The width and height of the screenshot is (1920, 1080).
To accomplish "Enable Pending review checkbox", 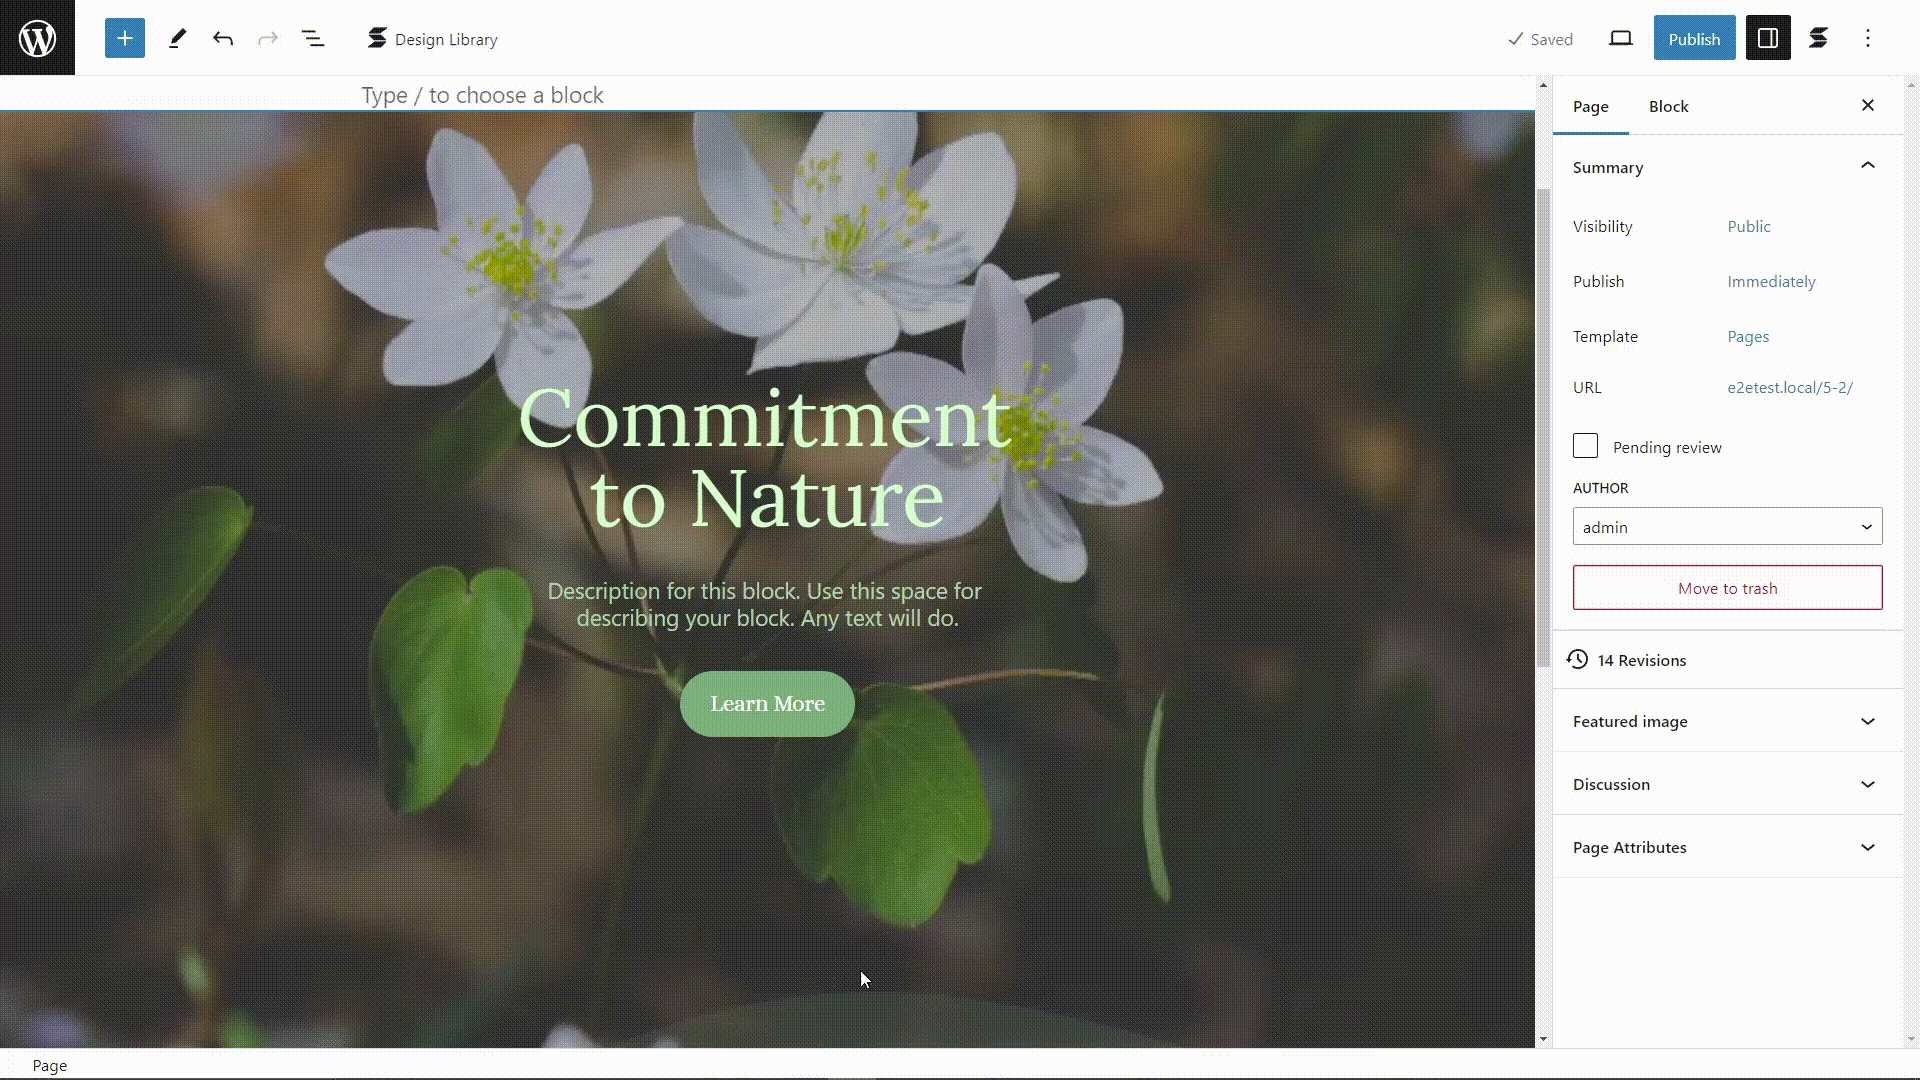I will tap(1586, 446).
